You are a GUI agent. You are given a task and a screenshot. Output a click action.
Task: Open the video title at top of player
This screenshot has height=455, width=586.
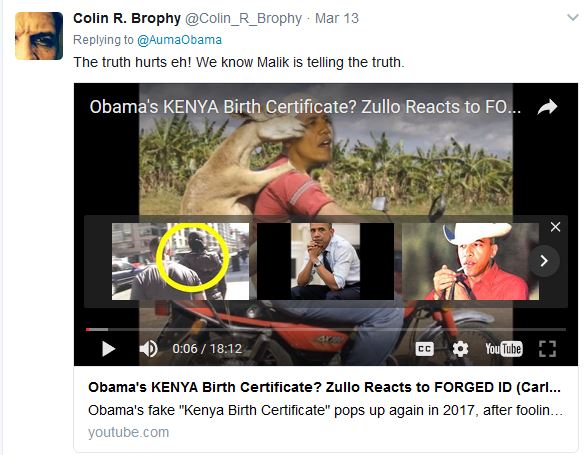305,107
